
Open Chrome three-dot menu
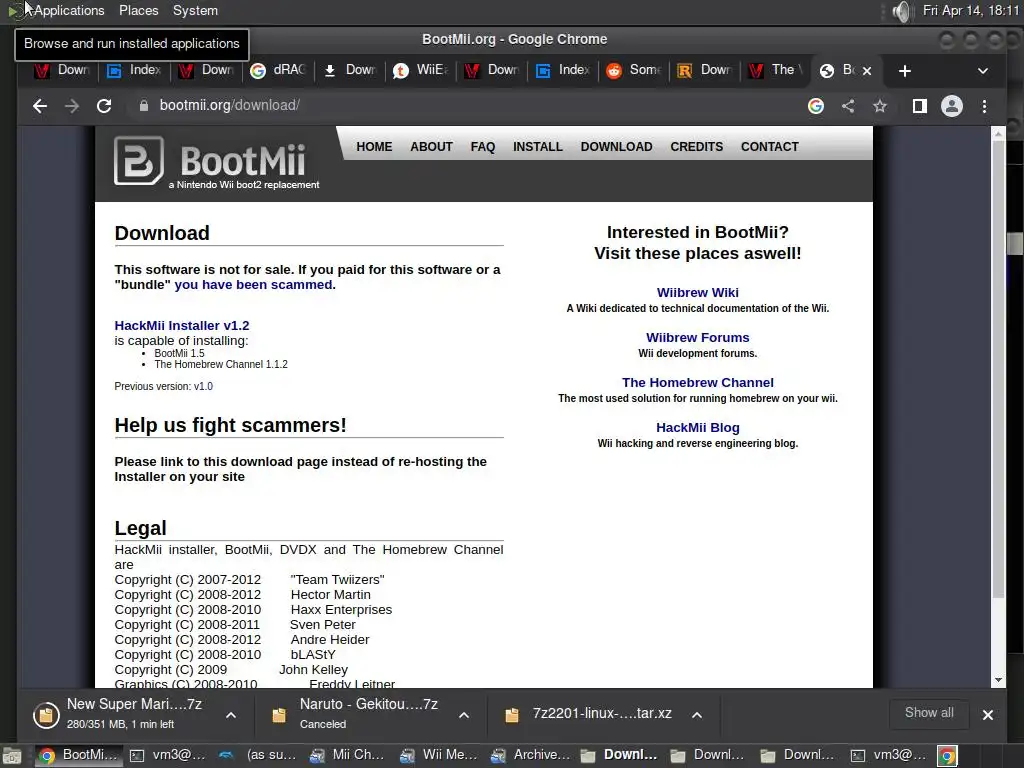[984, 106]
